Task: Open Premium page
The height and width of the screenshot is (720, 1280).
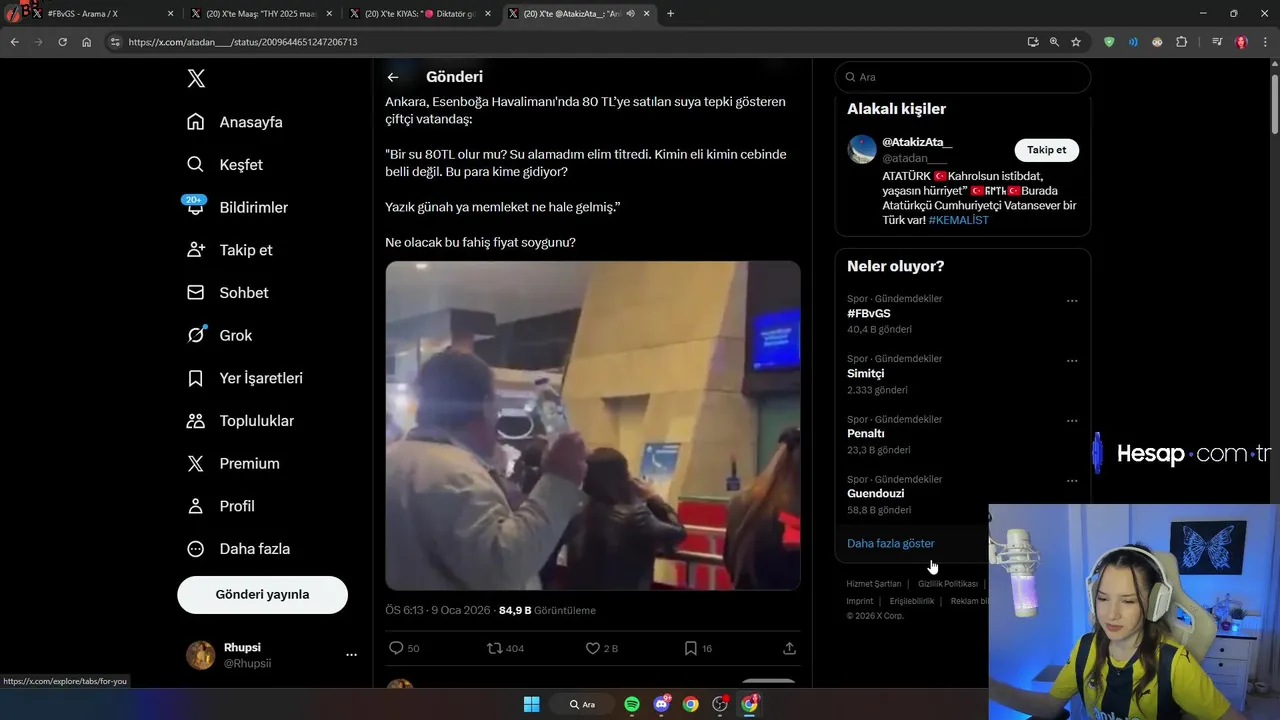Action: point(234,464)
